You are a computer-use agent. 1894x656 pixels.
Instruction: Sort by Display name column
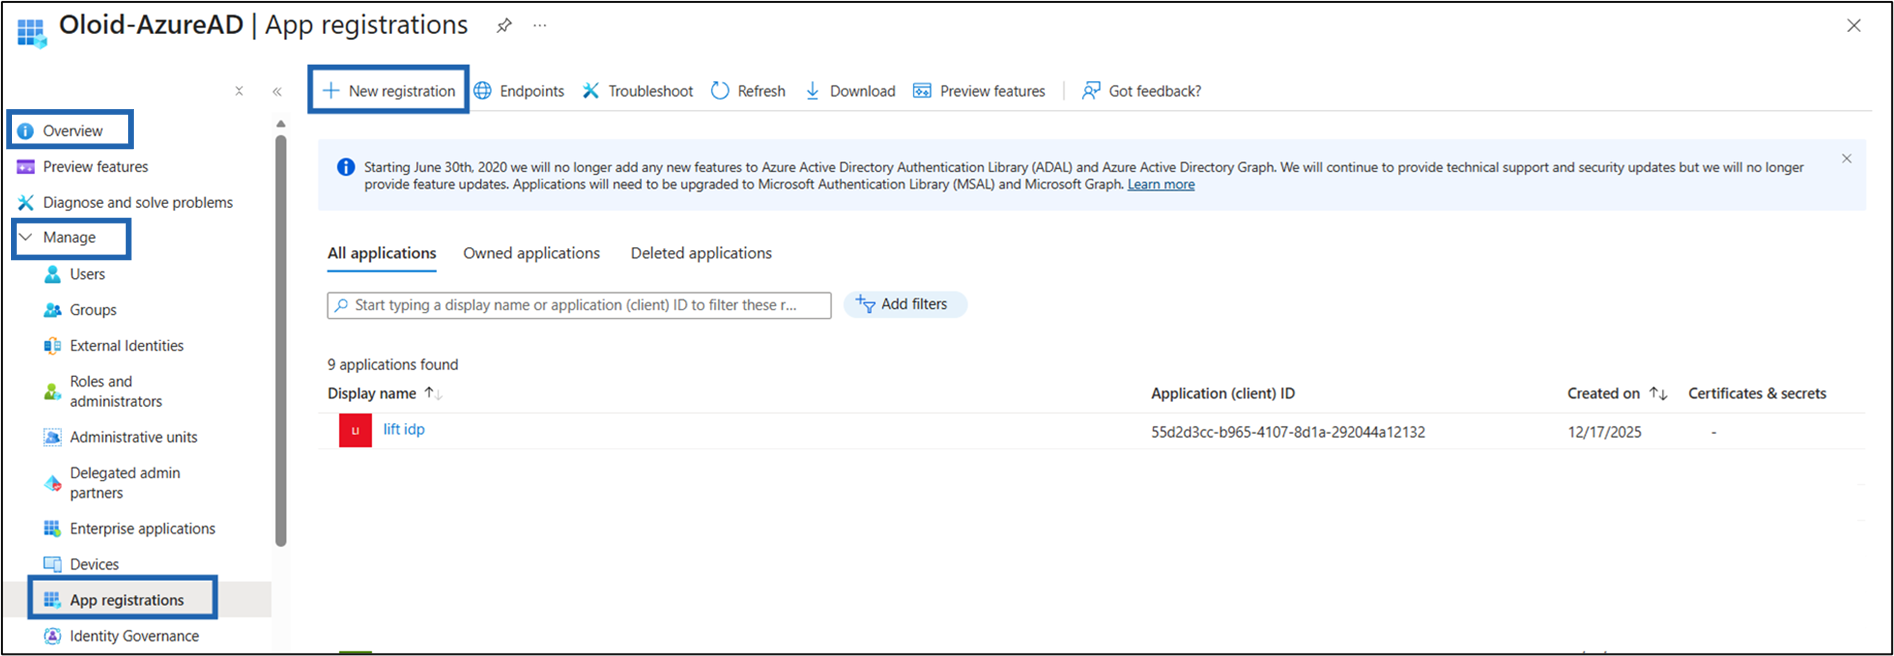coord(385,394)
